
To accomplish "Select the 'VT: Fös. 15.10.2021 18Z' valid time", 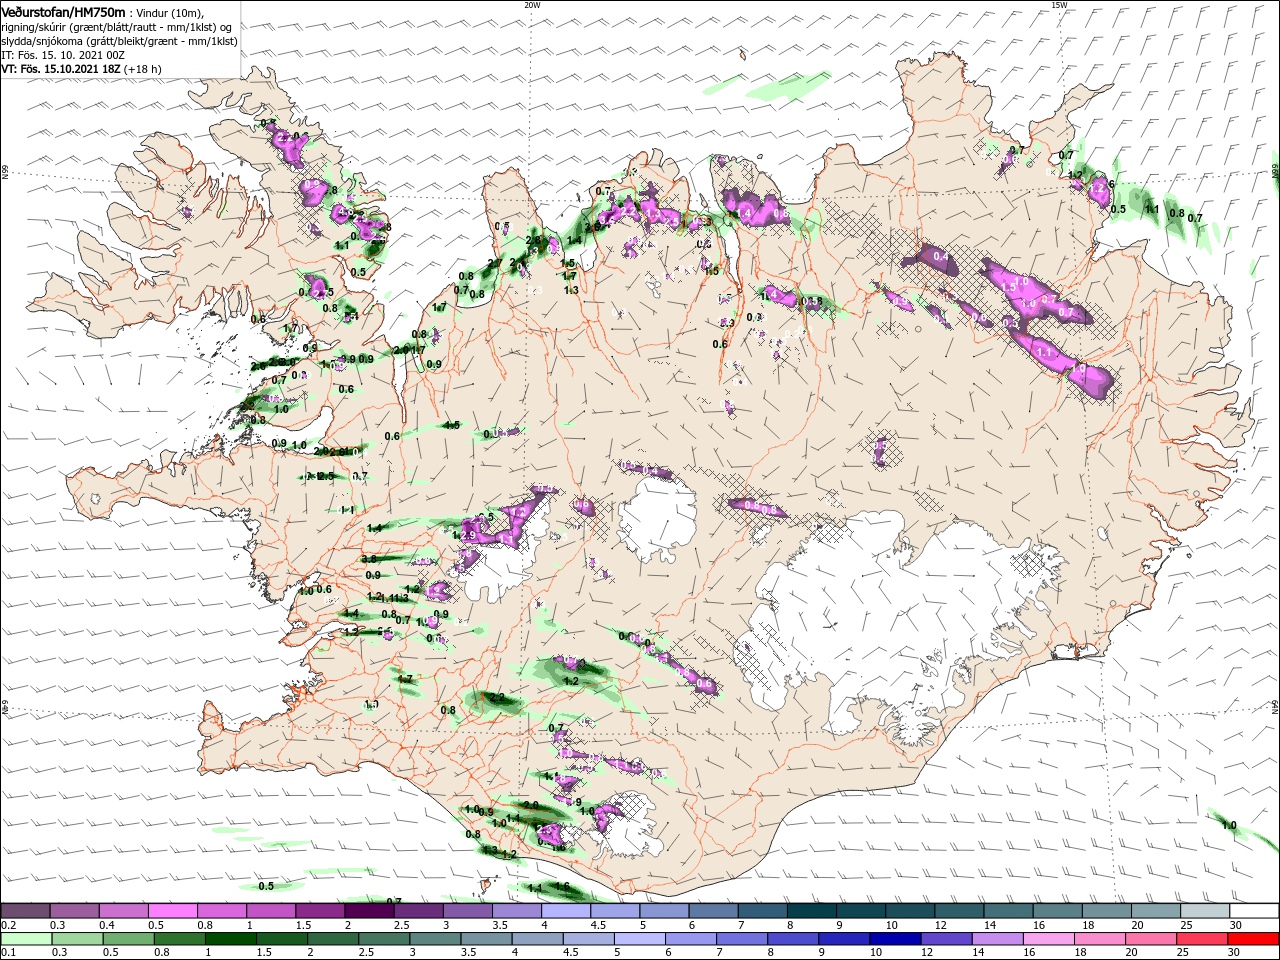I will pos(60,69).
